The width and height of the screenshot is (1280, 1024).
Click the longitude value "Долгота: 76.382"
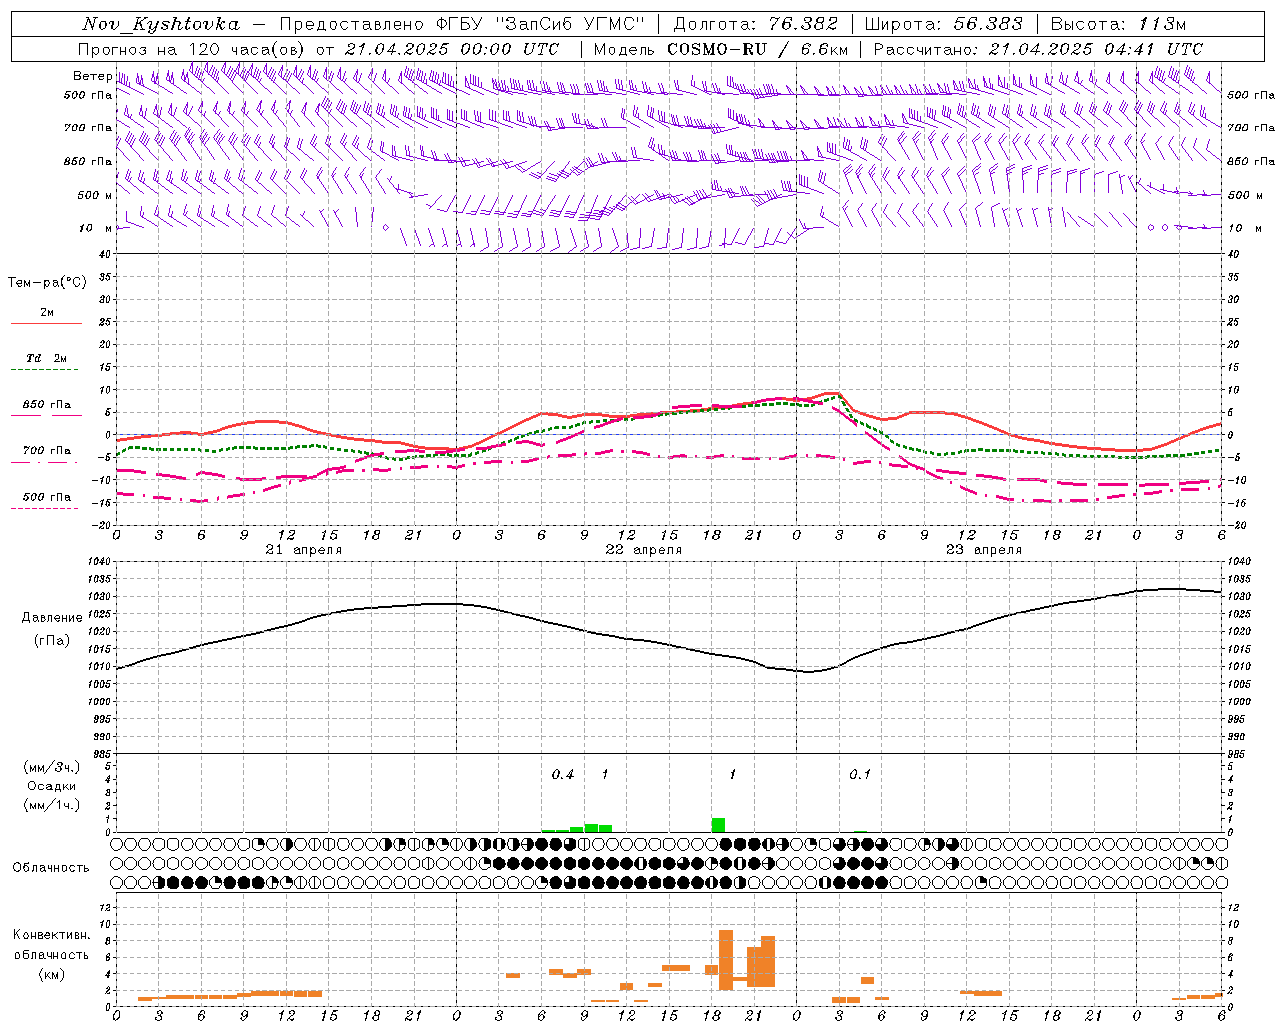tap(755, 25)
